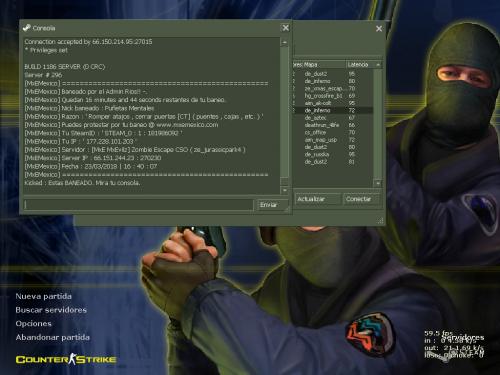The height and width of the screenshot is (375, 500).
Task: Click the 'Kicked : Estas BANEADO' console line
Action: [x=82, y=183]
